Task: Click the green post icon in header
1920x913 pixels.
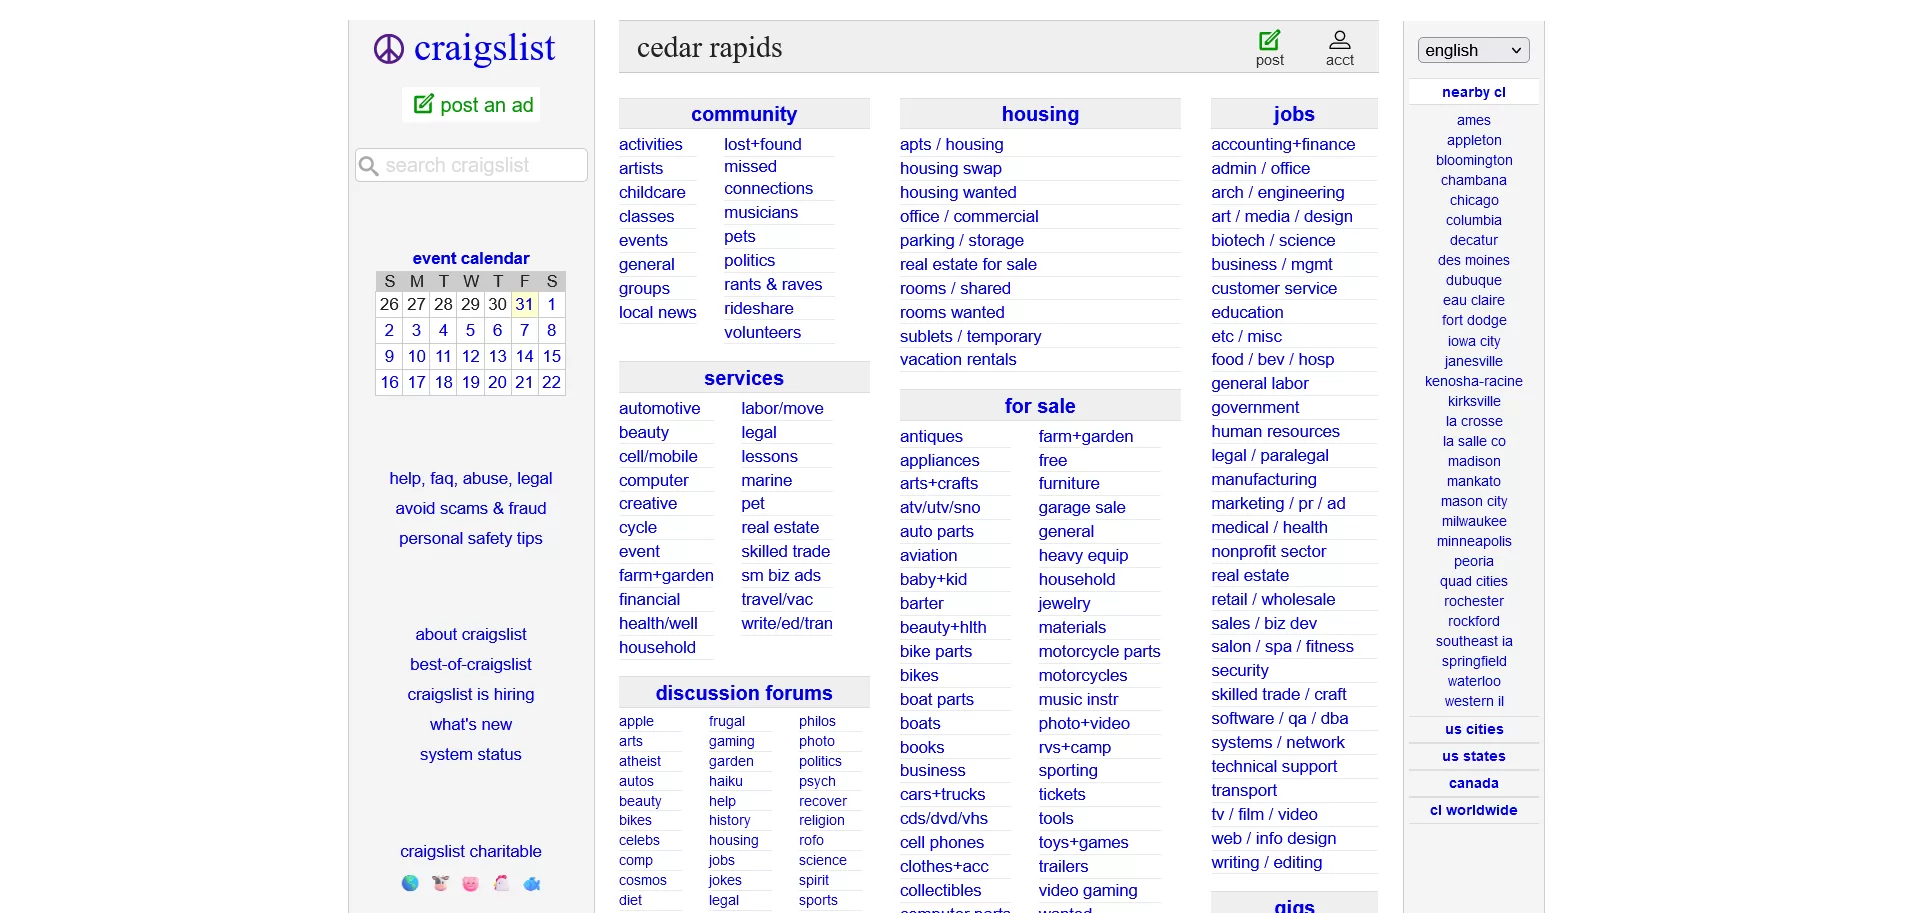Action: tap(1269, 40)
